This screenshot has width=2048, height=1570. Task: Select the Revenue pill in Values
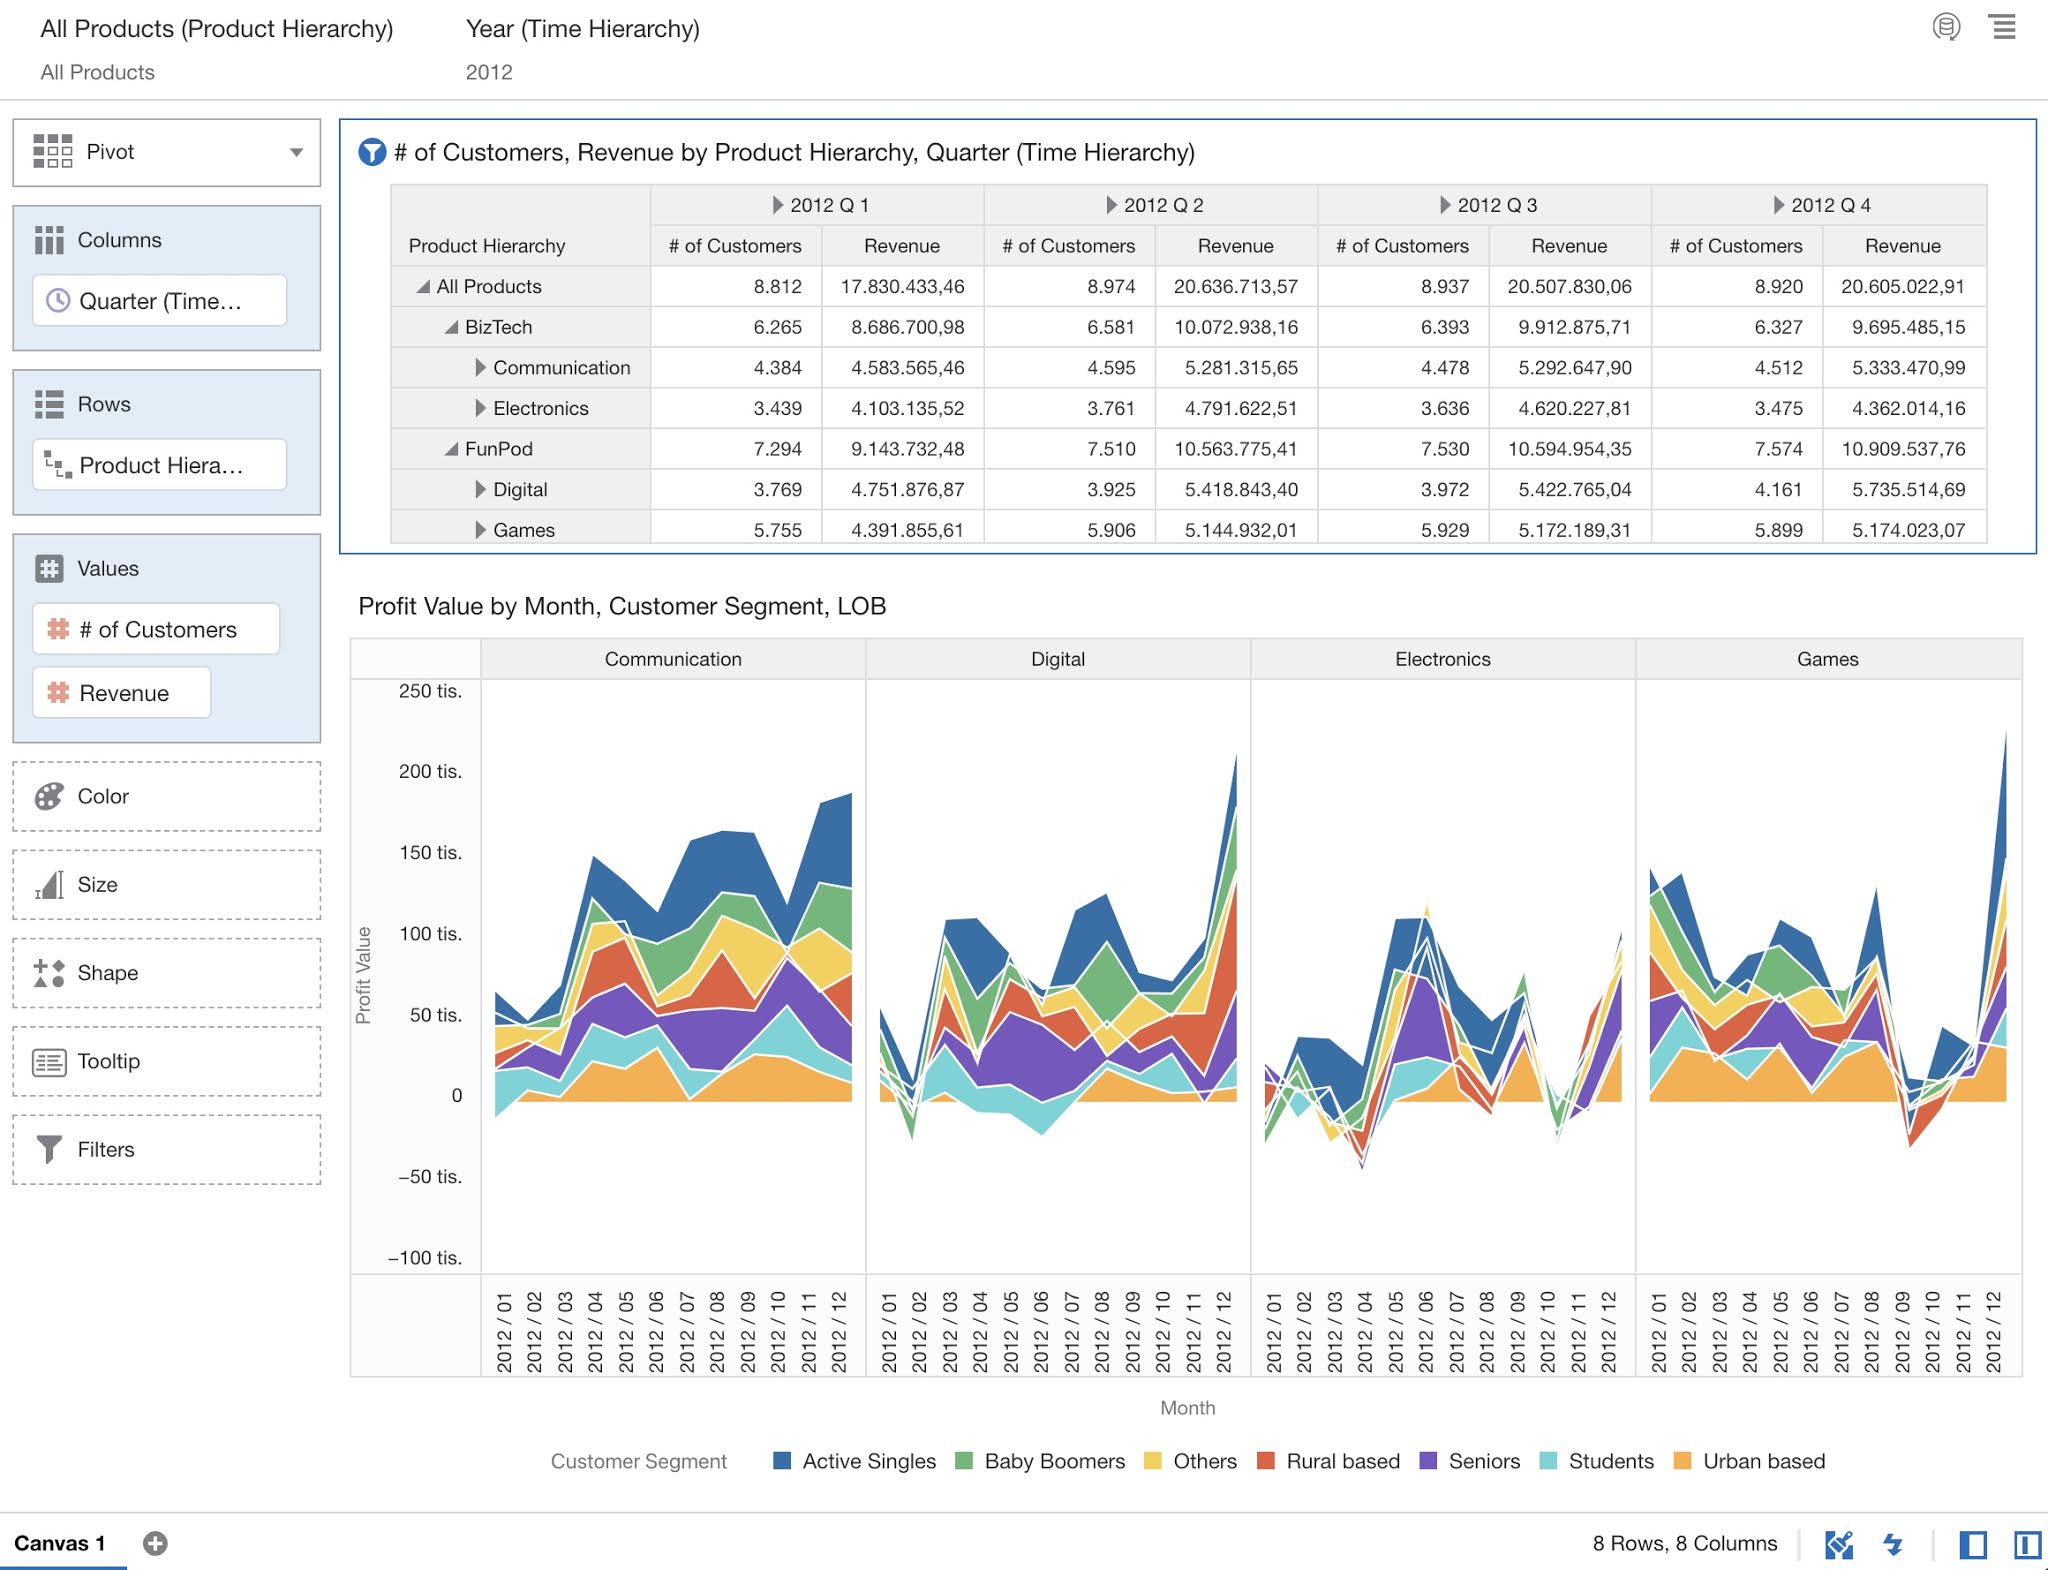coord(121,692)
